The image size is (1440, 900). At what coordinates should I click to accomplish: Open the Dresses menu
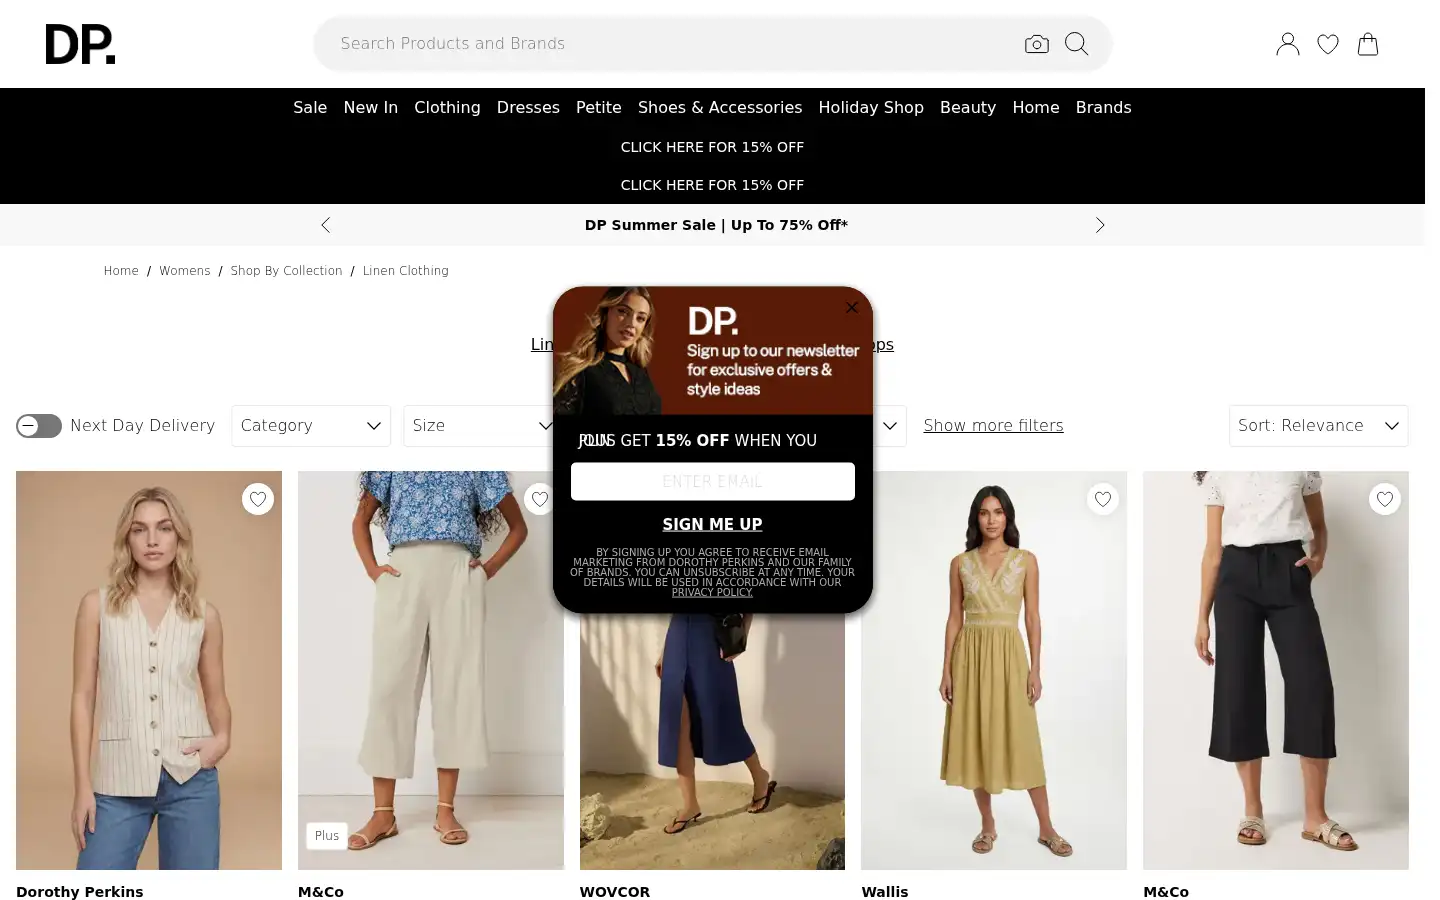coord(528,107)
